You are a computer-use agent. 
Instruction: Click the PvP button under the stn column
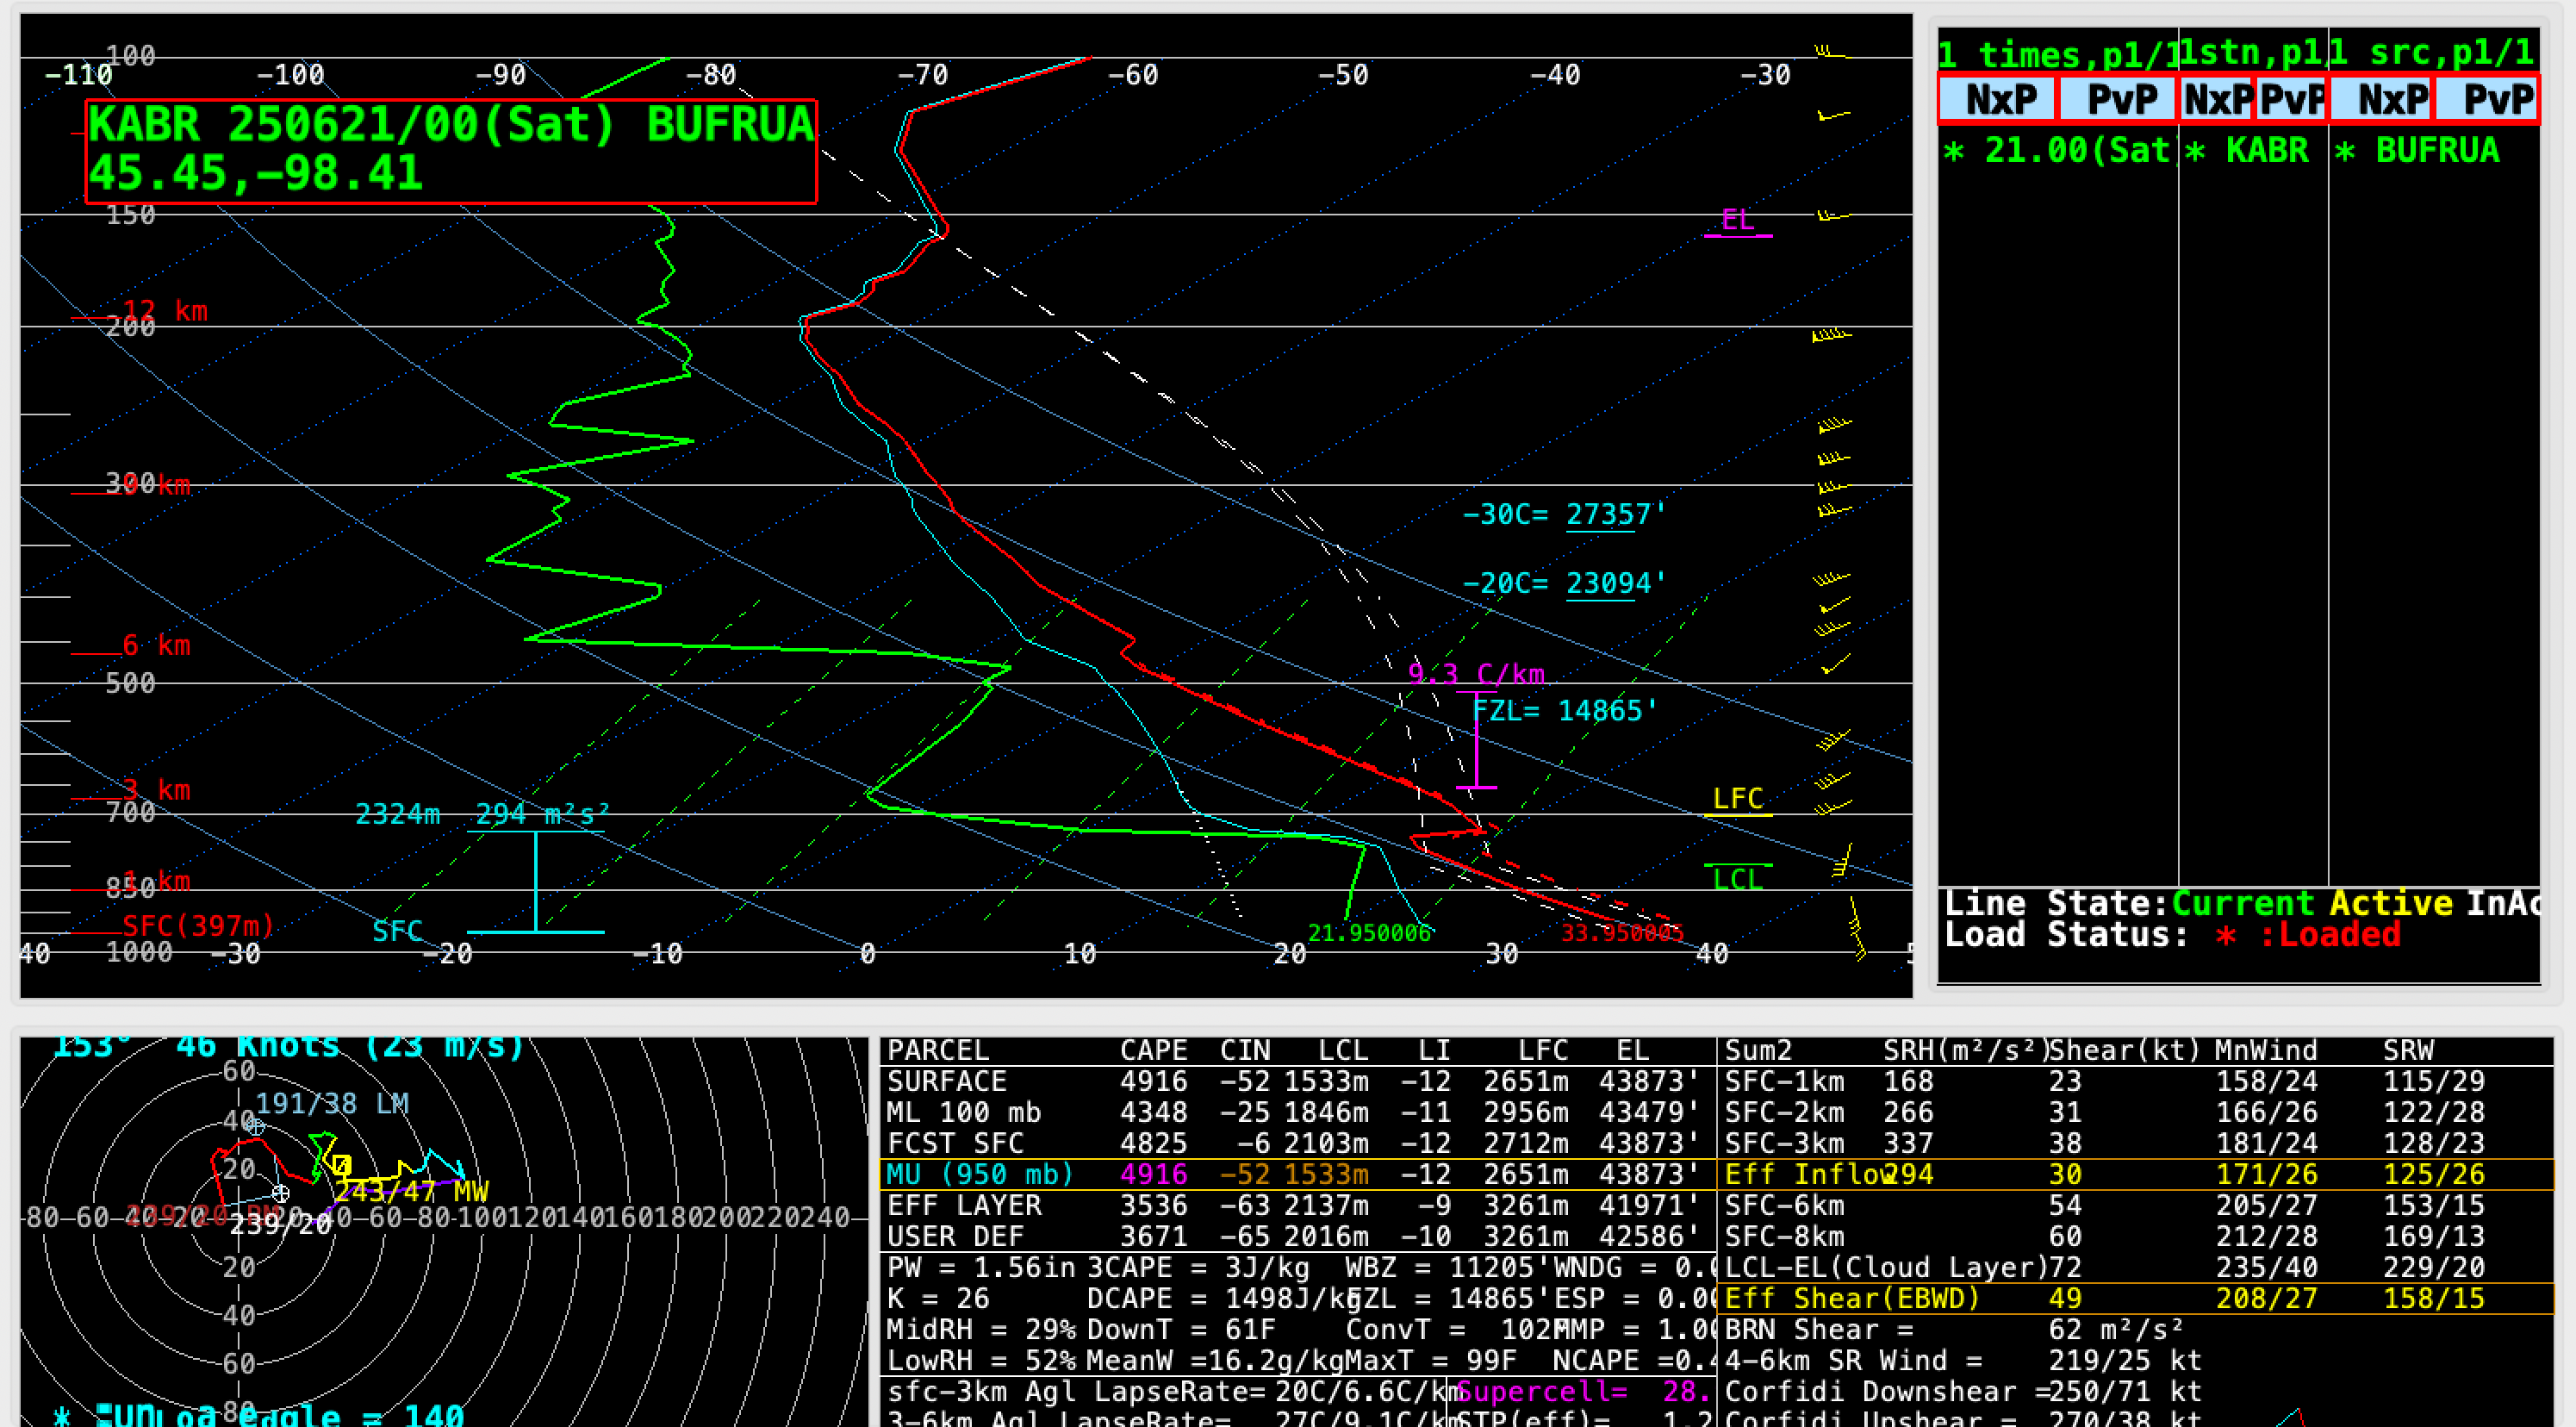[x=2291, y=99]
